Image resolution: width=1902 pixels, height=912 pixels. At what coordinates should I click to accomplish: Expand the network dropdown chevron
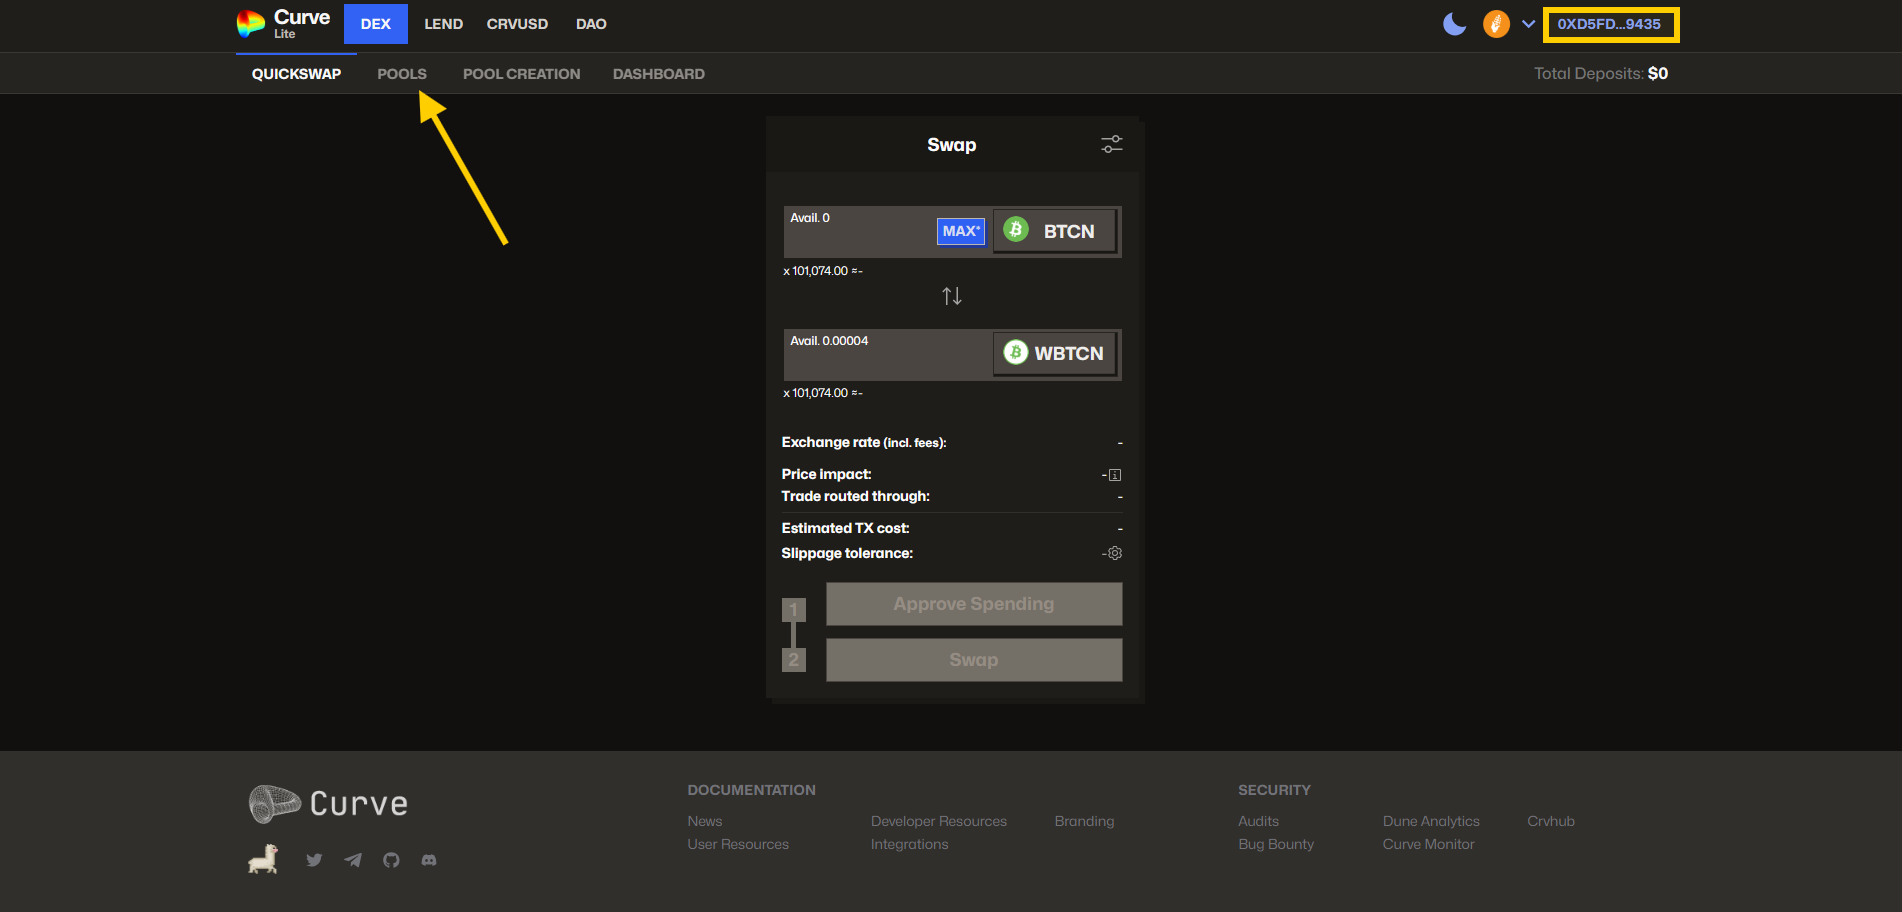[x=1528, y=24]
